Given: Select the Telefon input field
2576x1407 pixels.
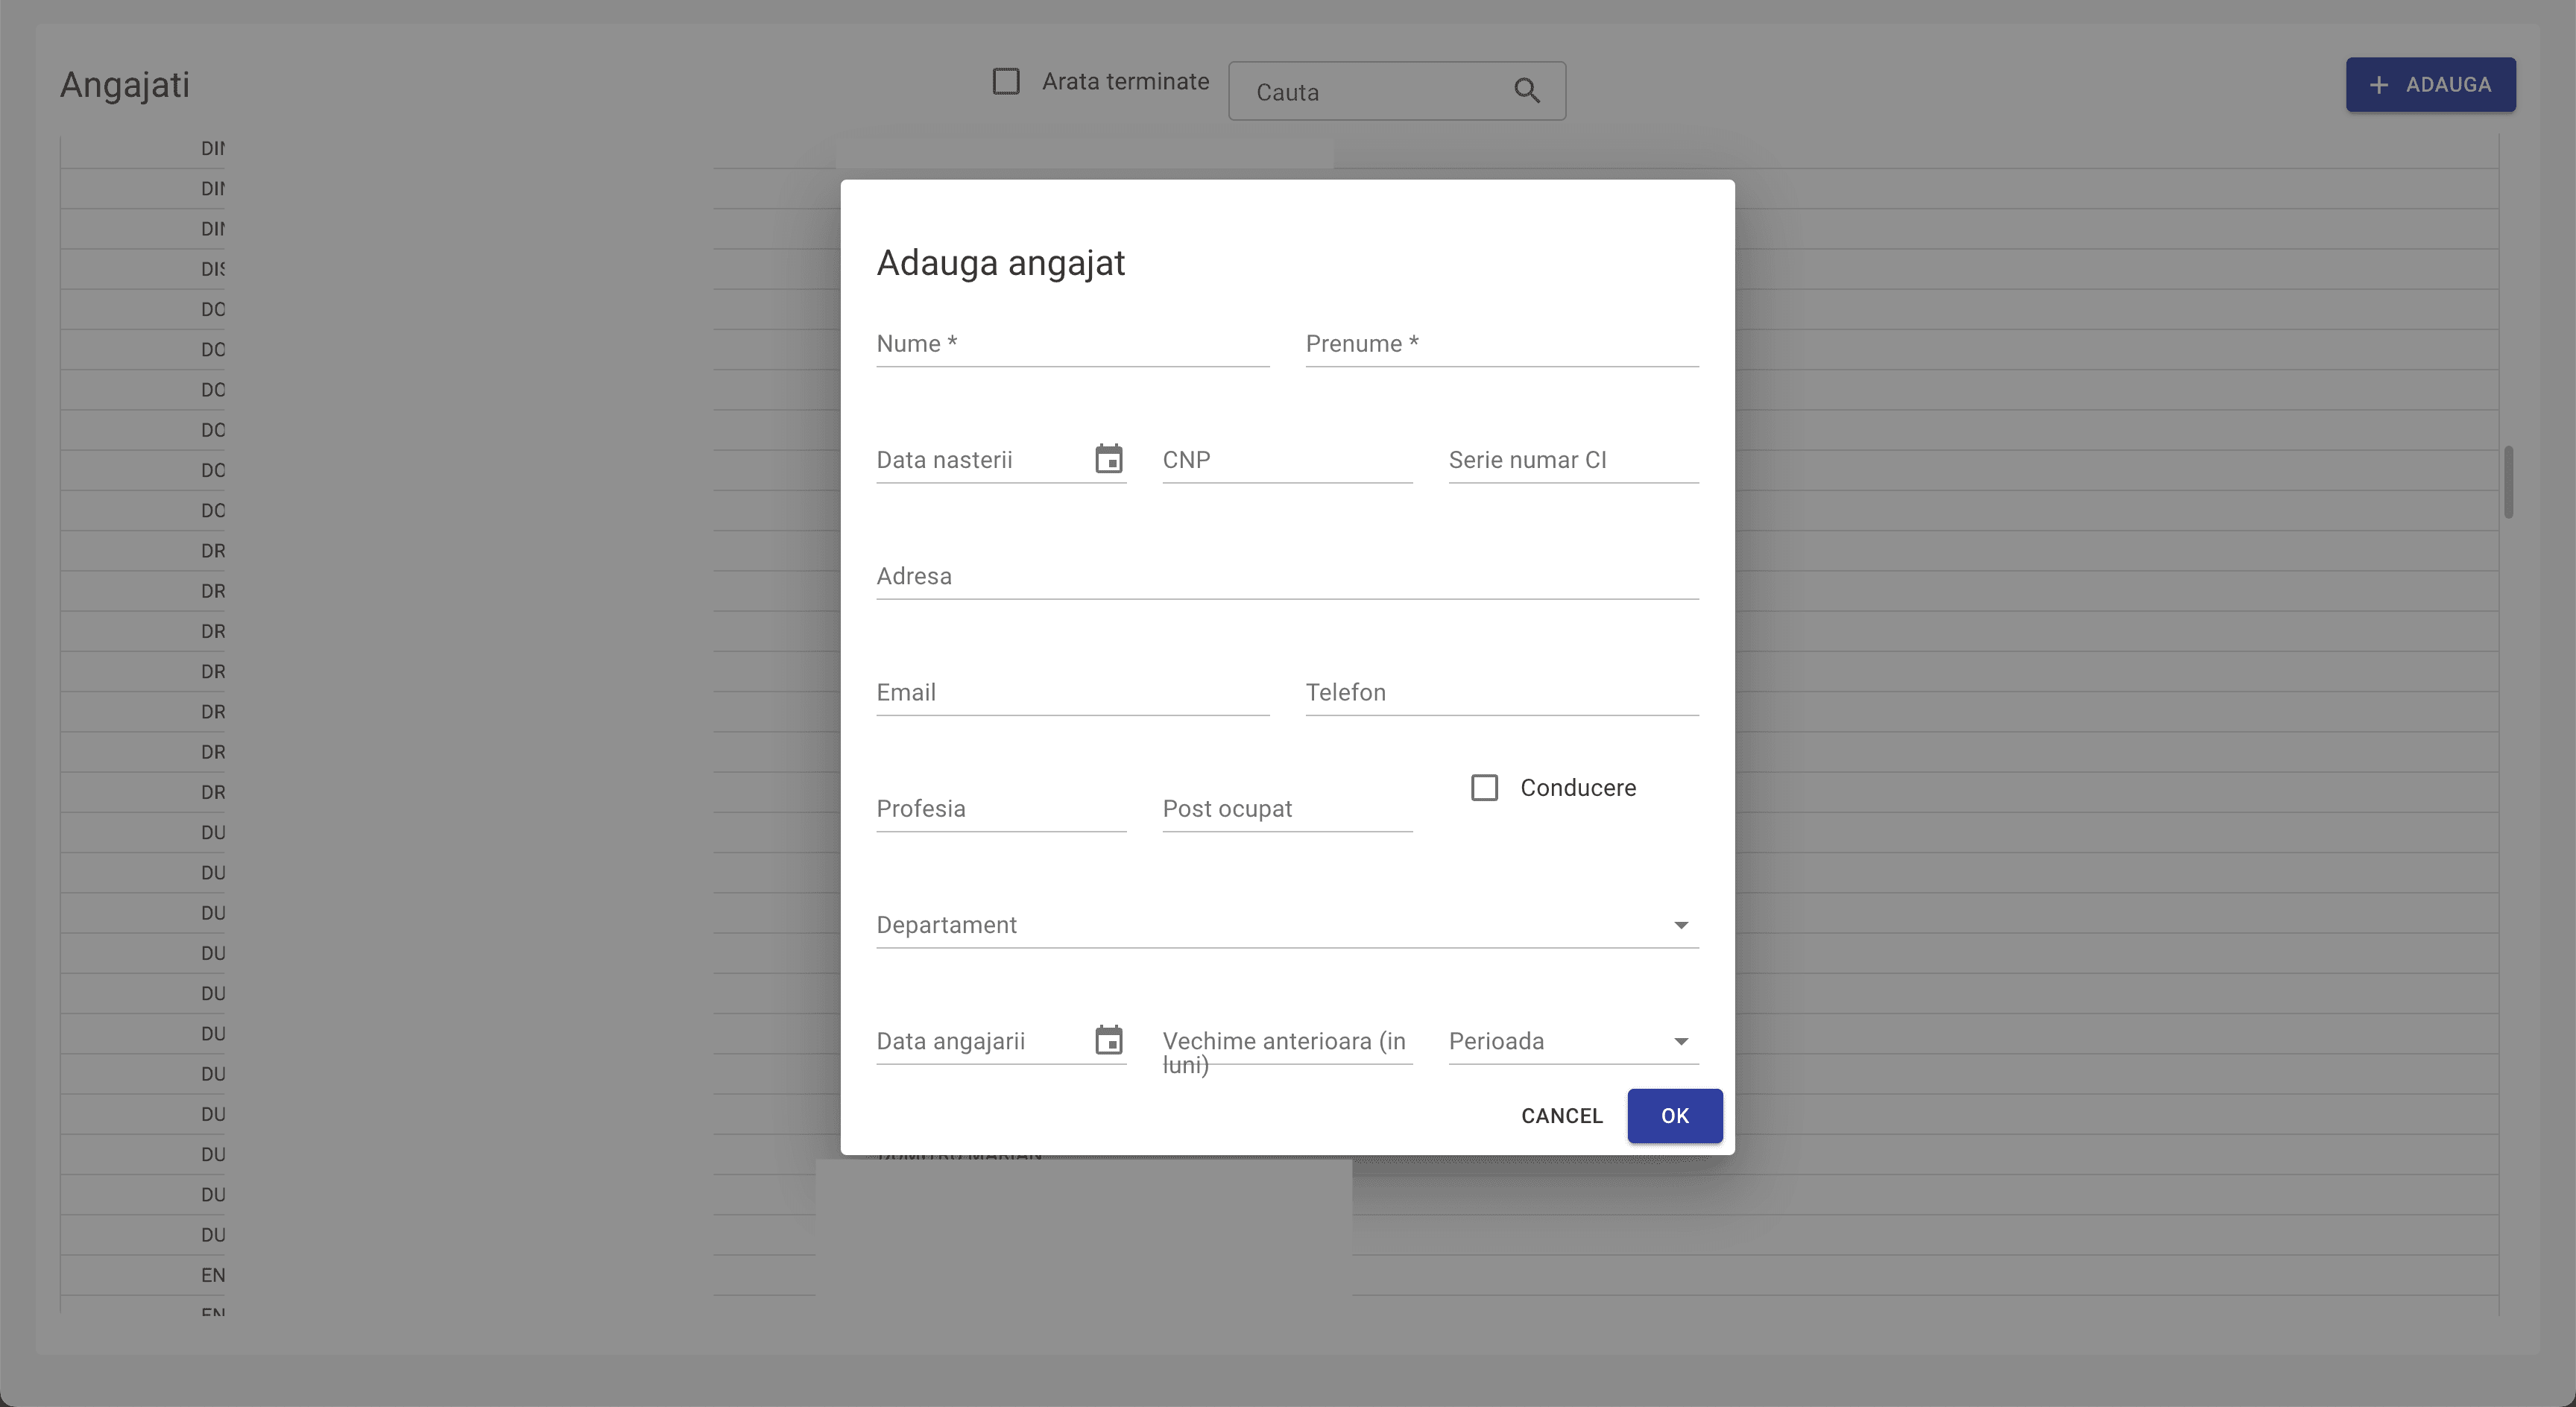Looking at the screenshot, I should (1501, 693).
